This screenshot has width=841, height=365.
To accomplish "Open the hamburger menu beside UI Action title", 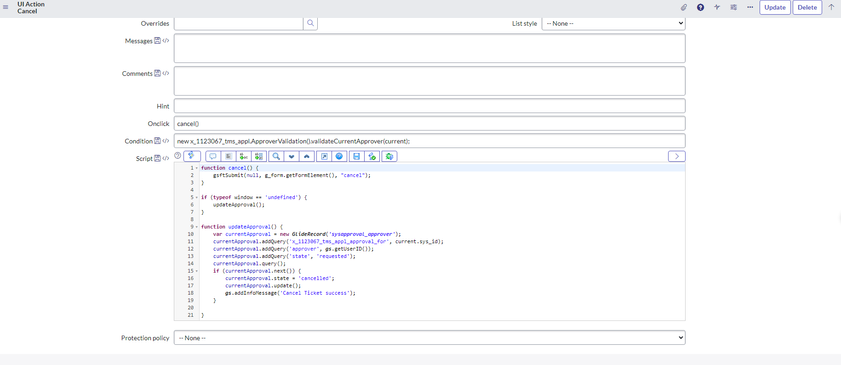I will [x=6, y=8].
